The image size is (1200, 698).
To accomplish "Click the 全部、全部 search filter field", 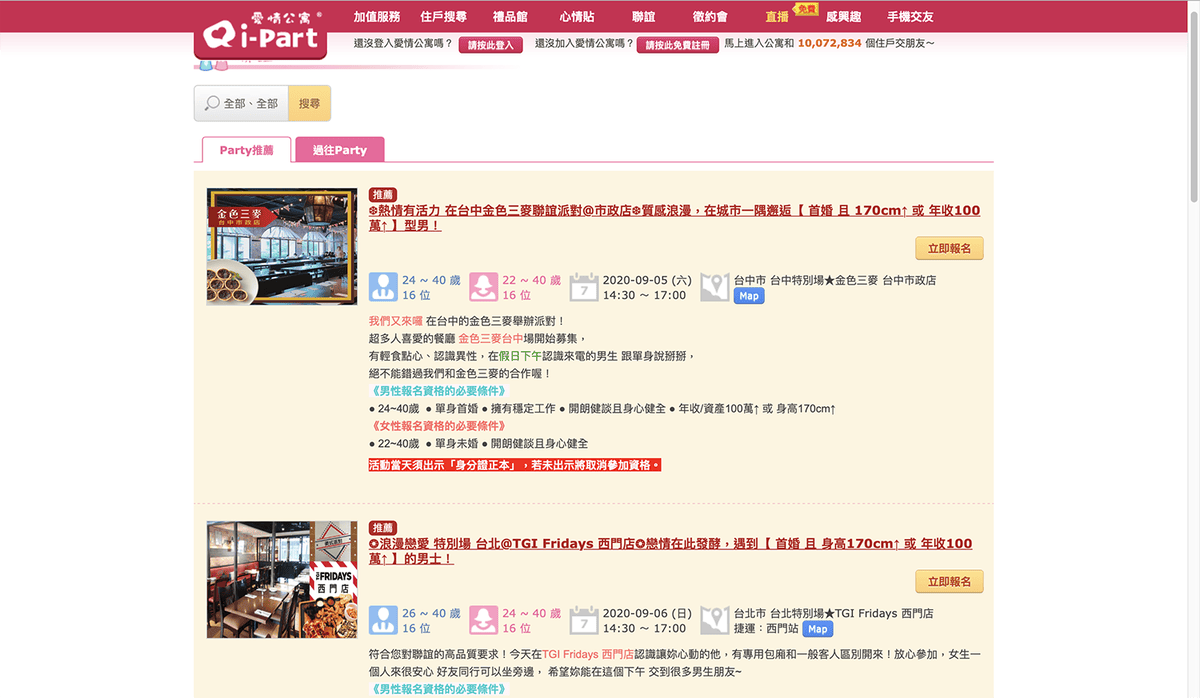I will 241,103.
